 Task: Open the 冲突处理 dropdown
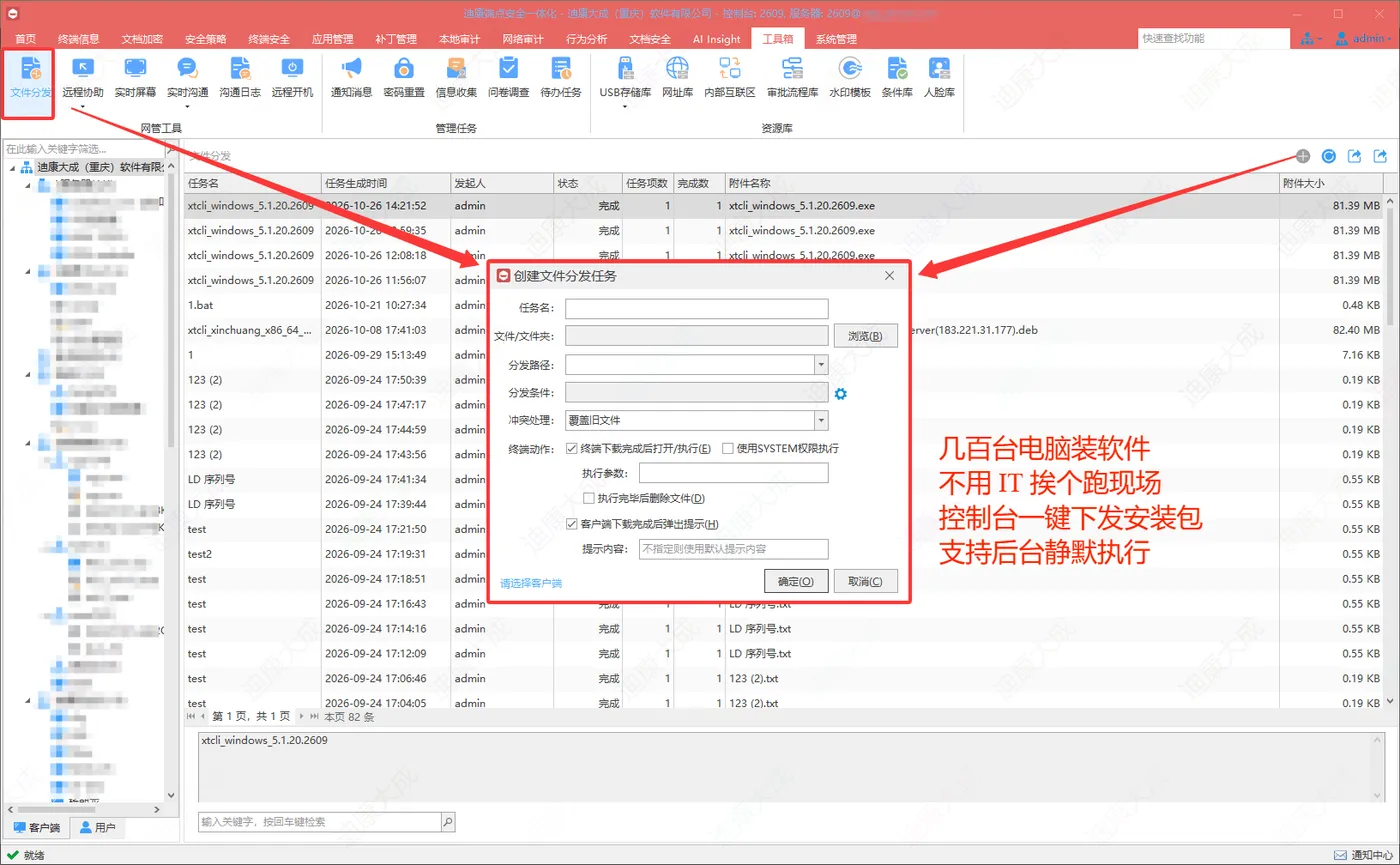click(x=821, y=421)
